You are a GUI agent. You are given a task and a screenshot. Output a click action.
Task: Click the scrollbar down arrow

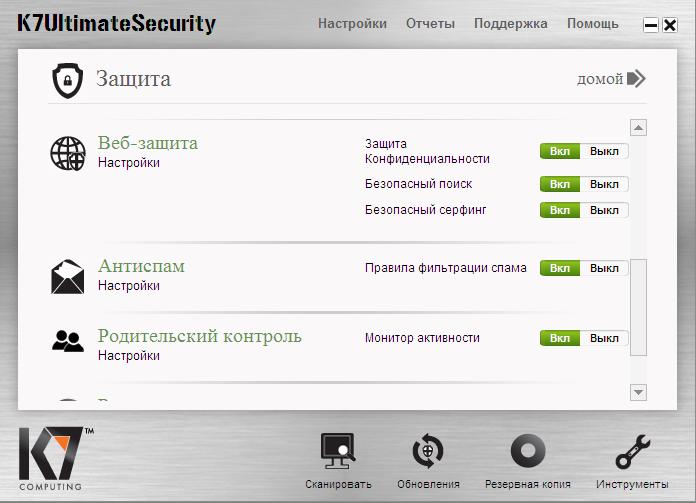pos(638,392)
